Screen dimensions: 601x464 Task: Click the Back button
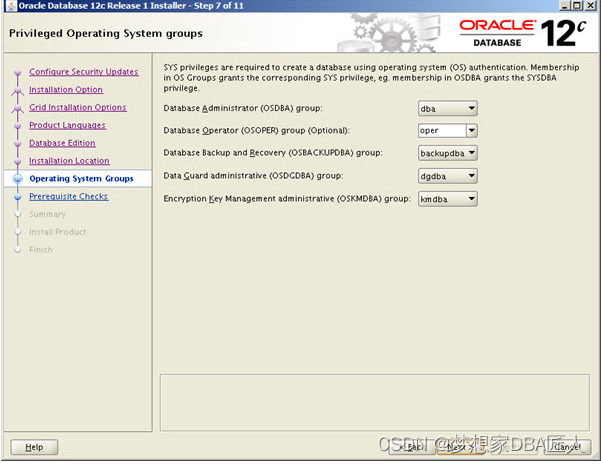[x=413, y=447]
